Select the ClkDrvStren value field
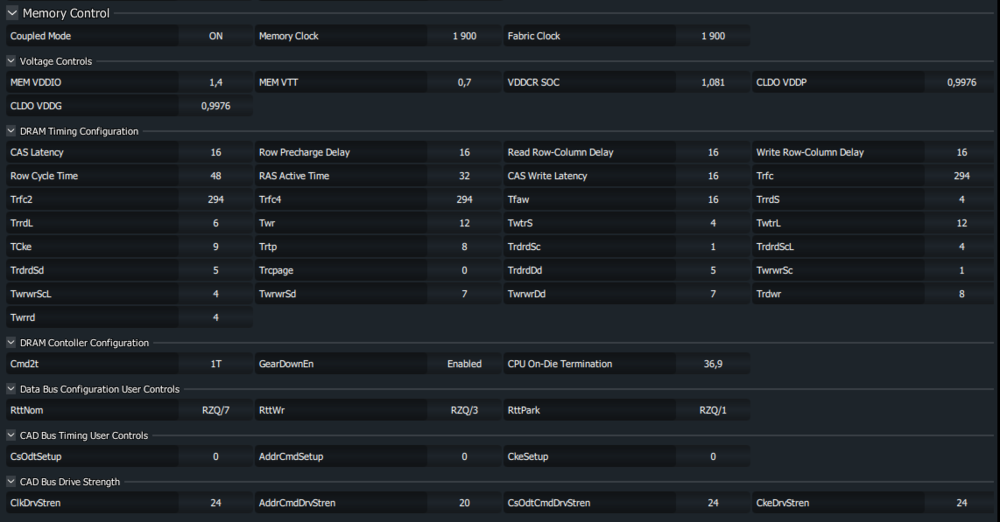 216,503
